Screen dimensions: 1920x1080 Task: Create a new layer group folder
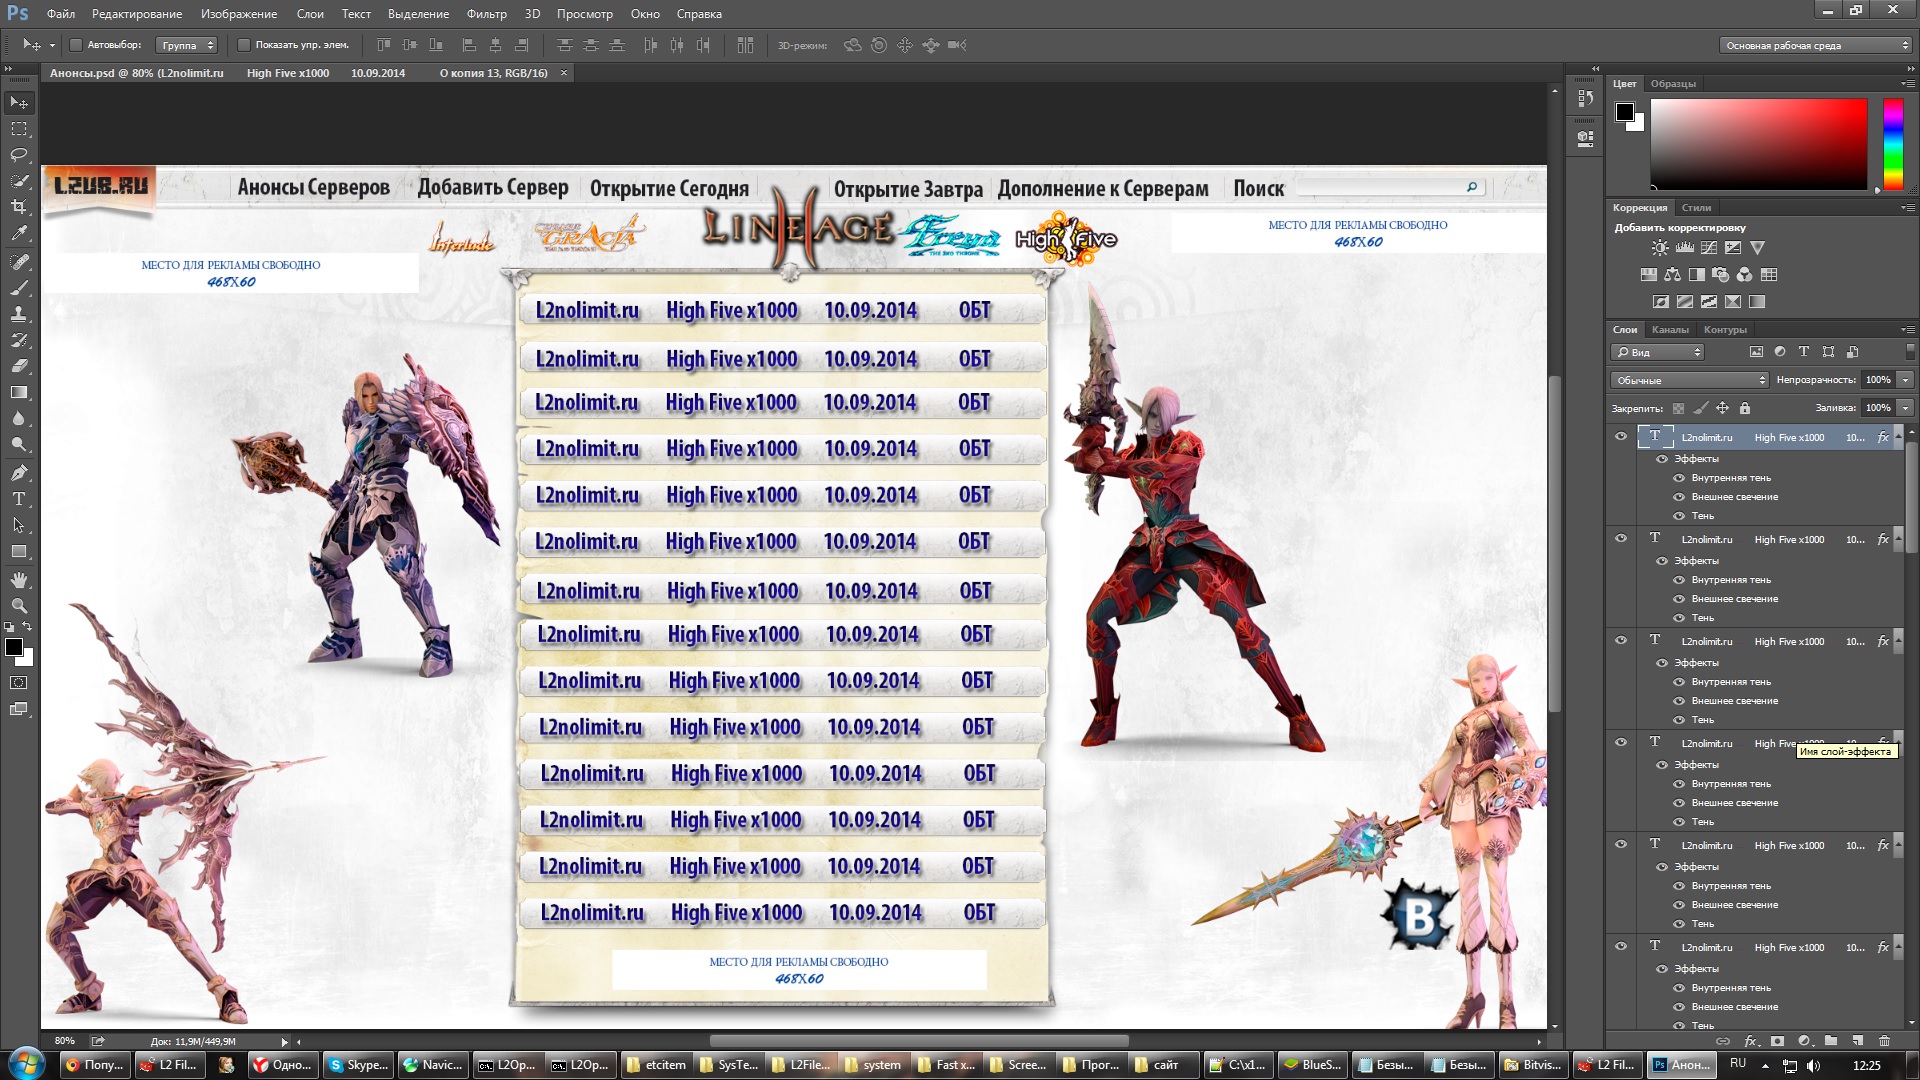click(1831, 1041)
